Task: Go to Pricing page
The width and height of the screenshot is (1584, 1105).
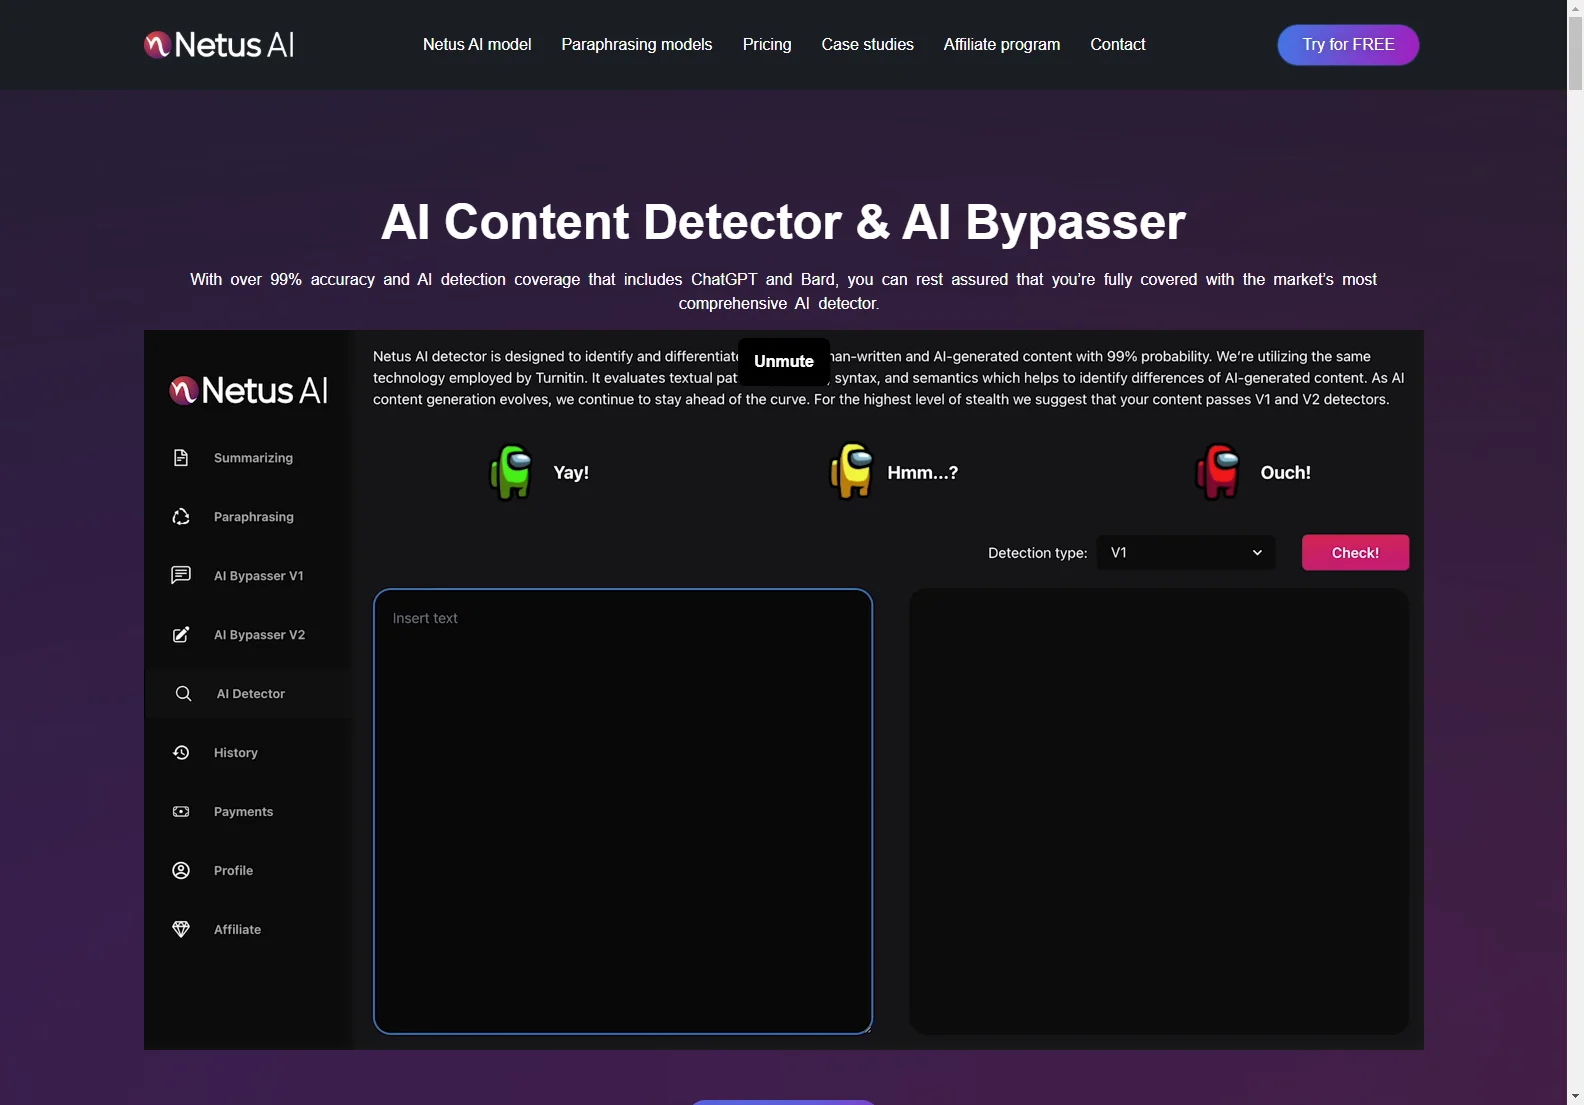Action: [767, 45]
